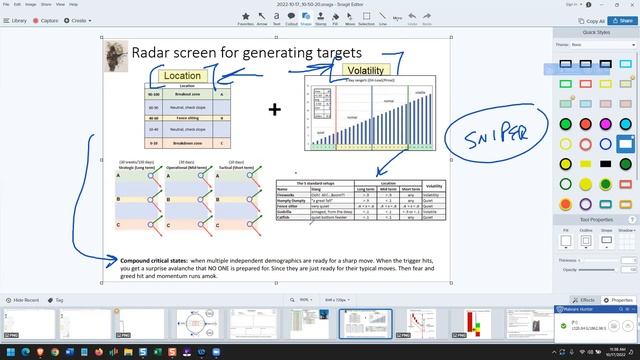Open the Image menu
640x360 pixels.
(31, 4)
